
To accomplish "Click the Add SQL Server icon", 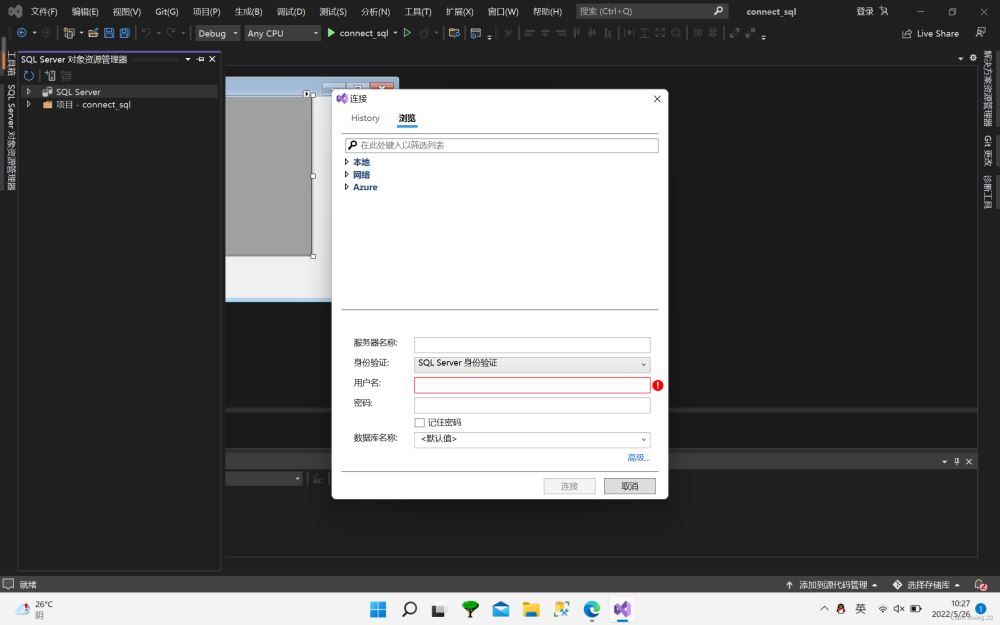I will click(49, 76).
